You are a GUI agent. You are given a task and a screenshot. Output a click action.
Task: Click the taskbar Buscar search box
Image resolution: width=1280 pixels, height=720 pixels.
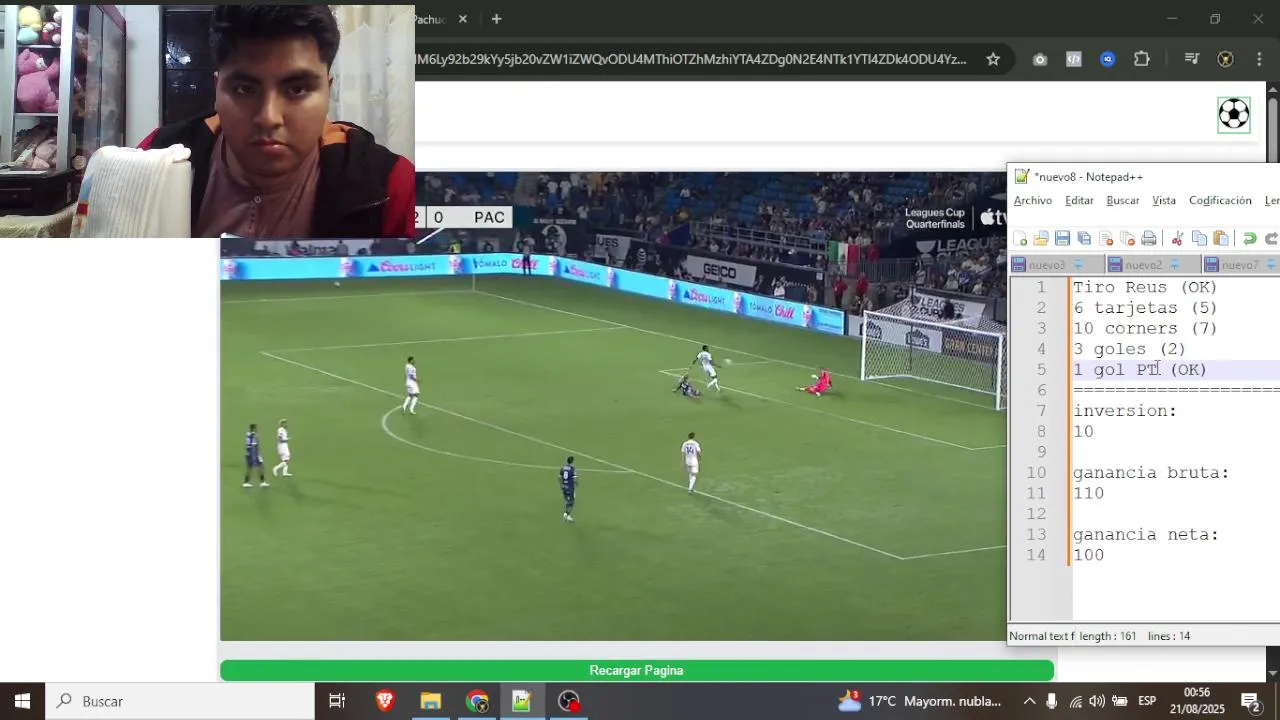[x=180, y=701]
